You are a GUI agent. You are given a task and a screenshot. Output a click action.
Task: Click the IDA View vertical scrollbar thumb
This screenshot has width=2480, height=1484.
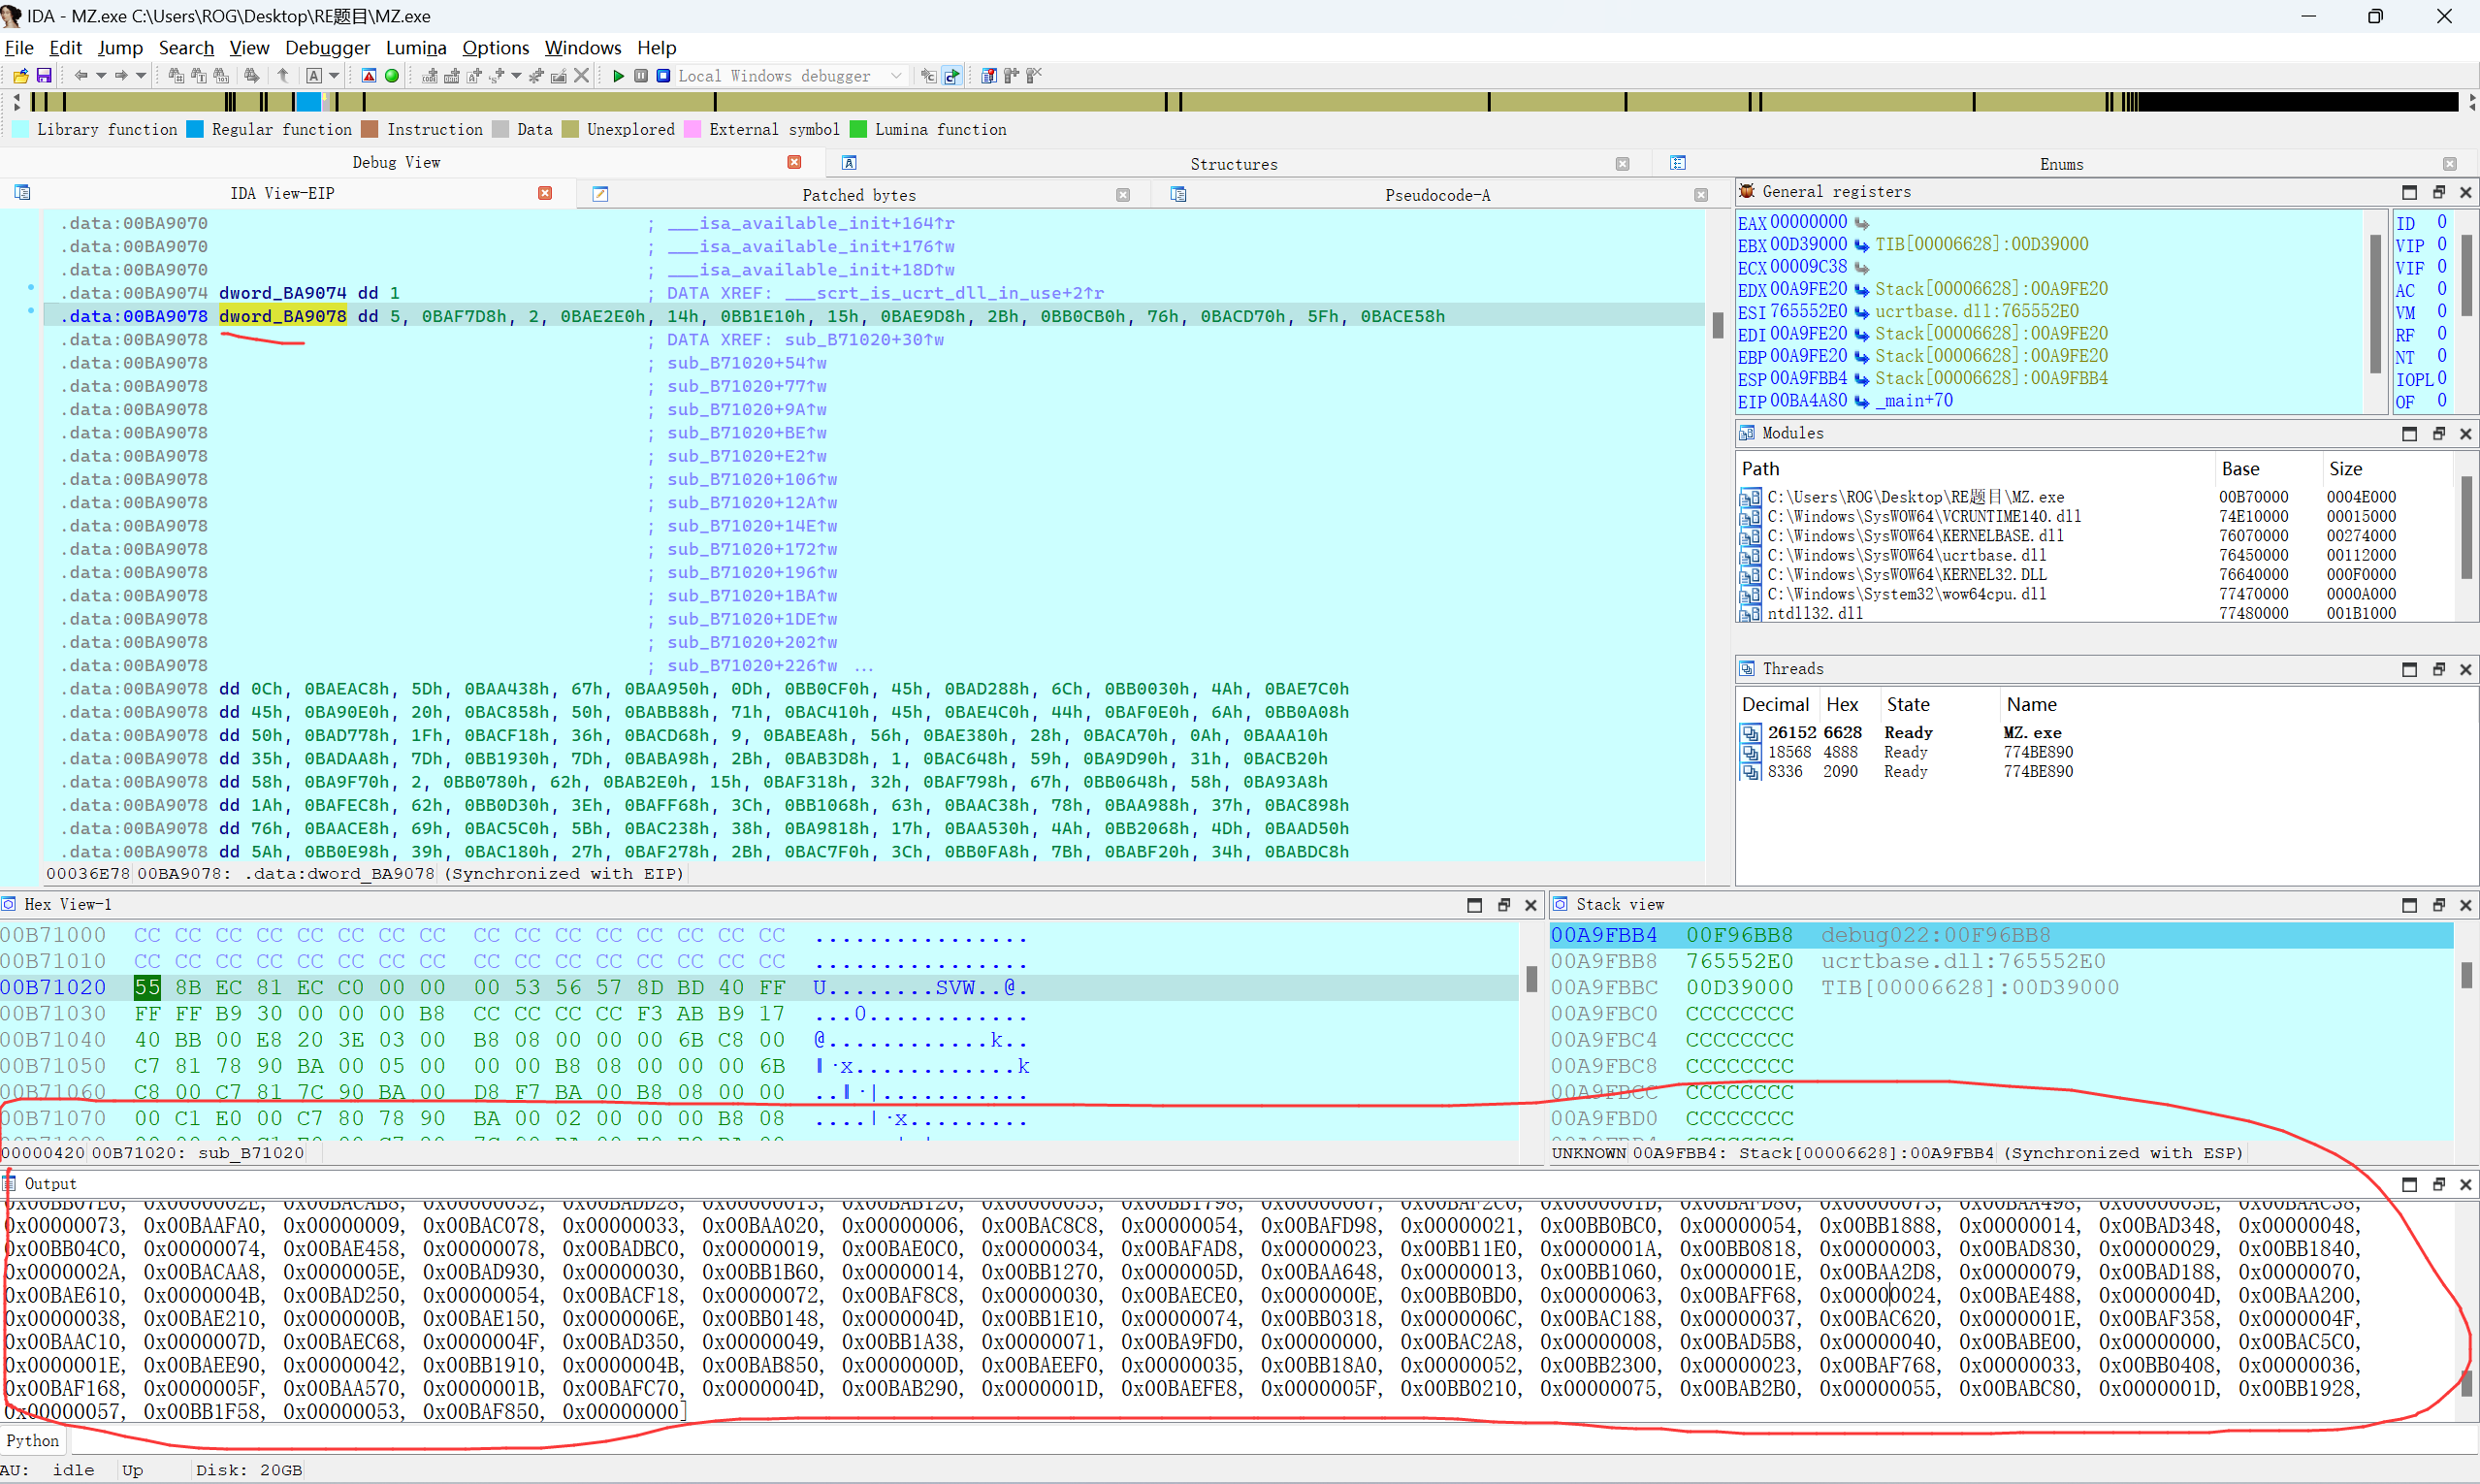1717,325
